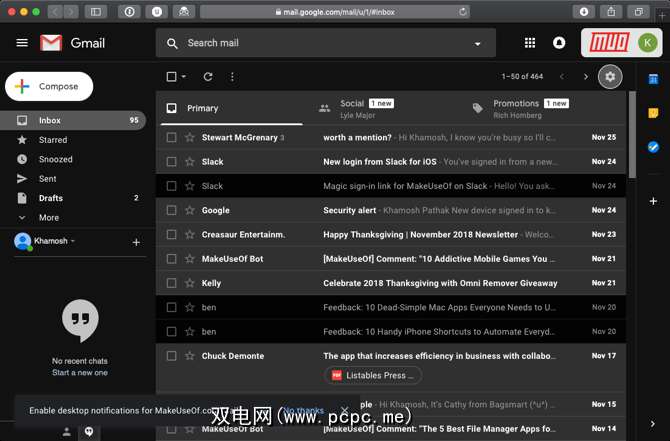
Task: Select the Stewart McGrenary email checkbox
Action: [x=171, y=137]
